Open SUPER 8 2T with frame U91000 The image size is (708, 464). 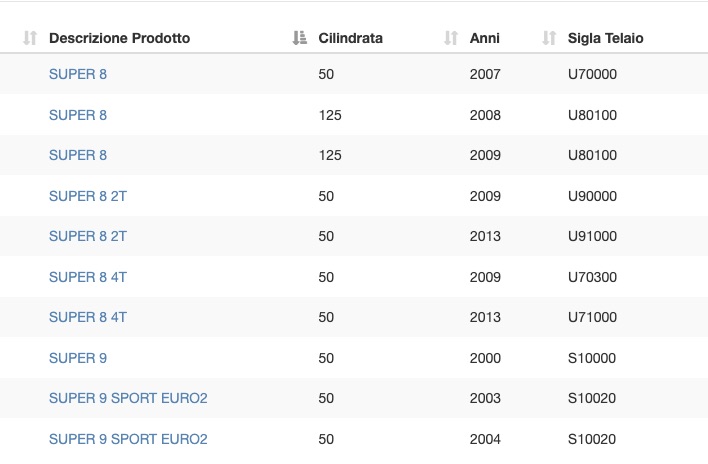88,236
